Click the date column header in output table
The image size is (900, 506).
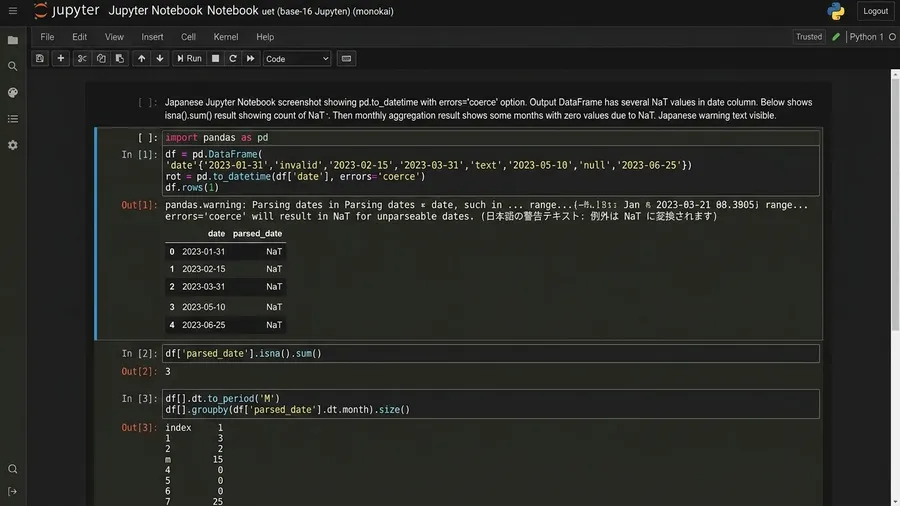point(216,233)
